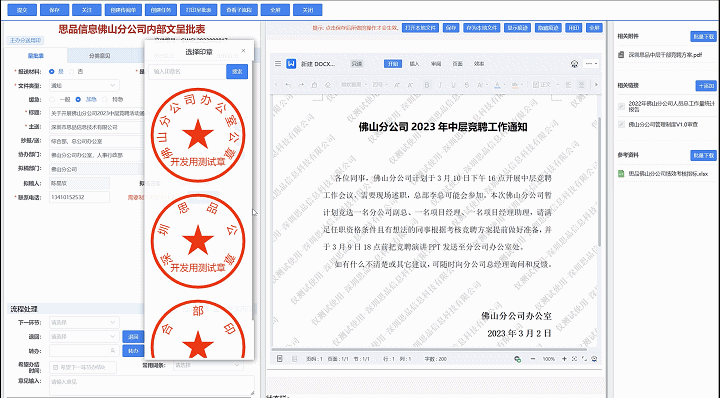Open the 插入 ribbon tab

[414, 64]
